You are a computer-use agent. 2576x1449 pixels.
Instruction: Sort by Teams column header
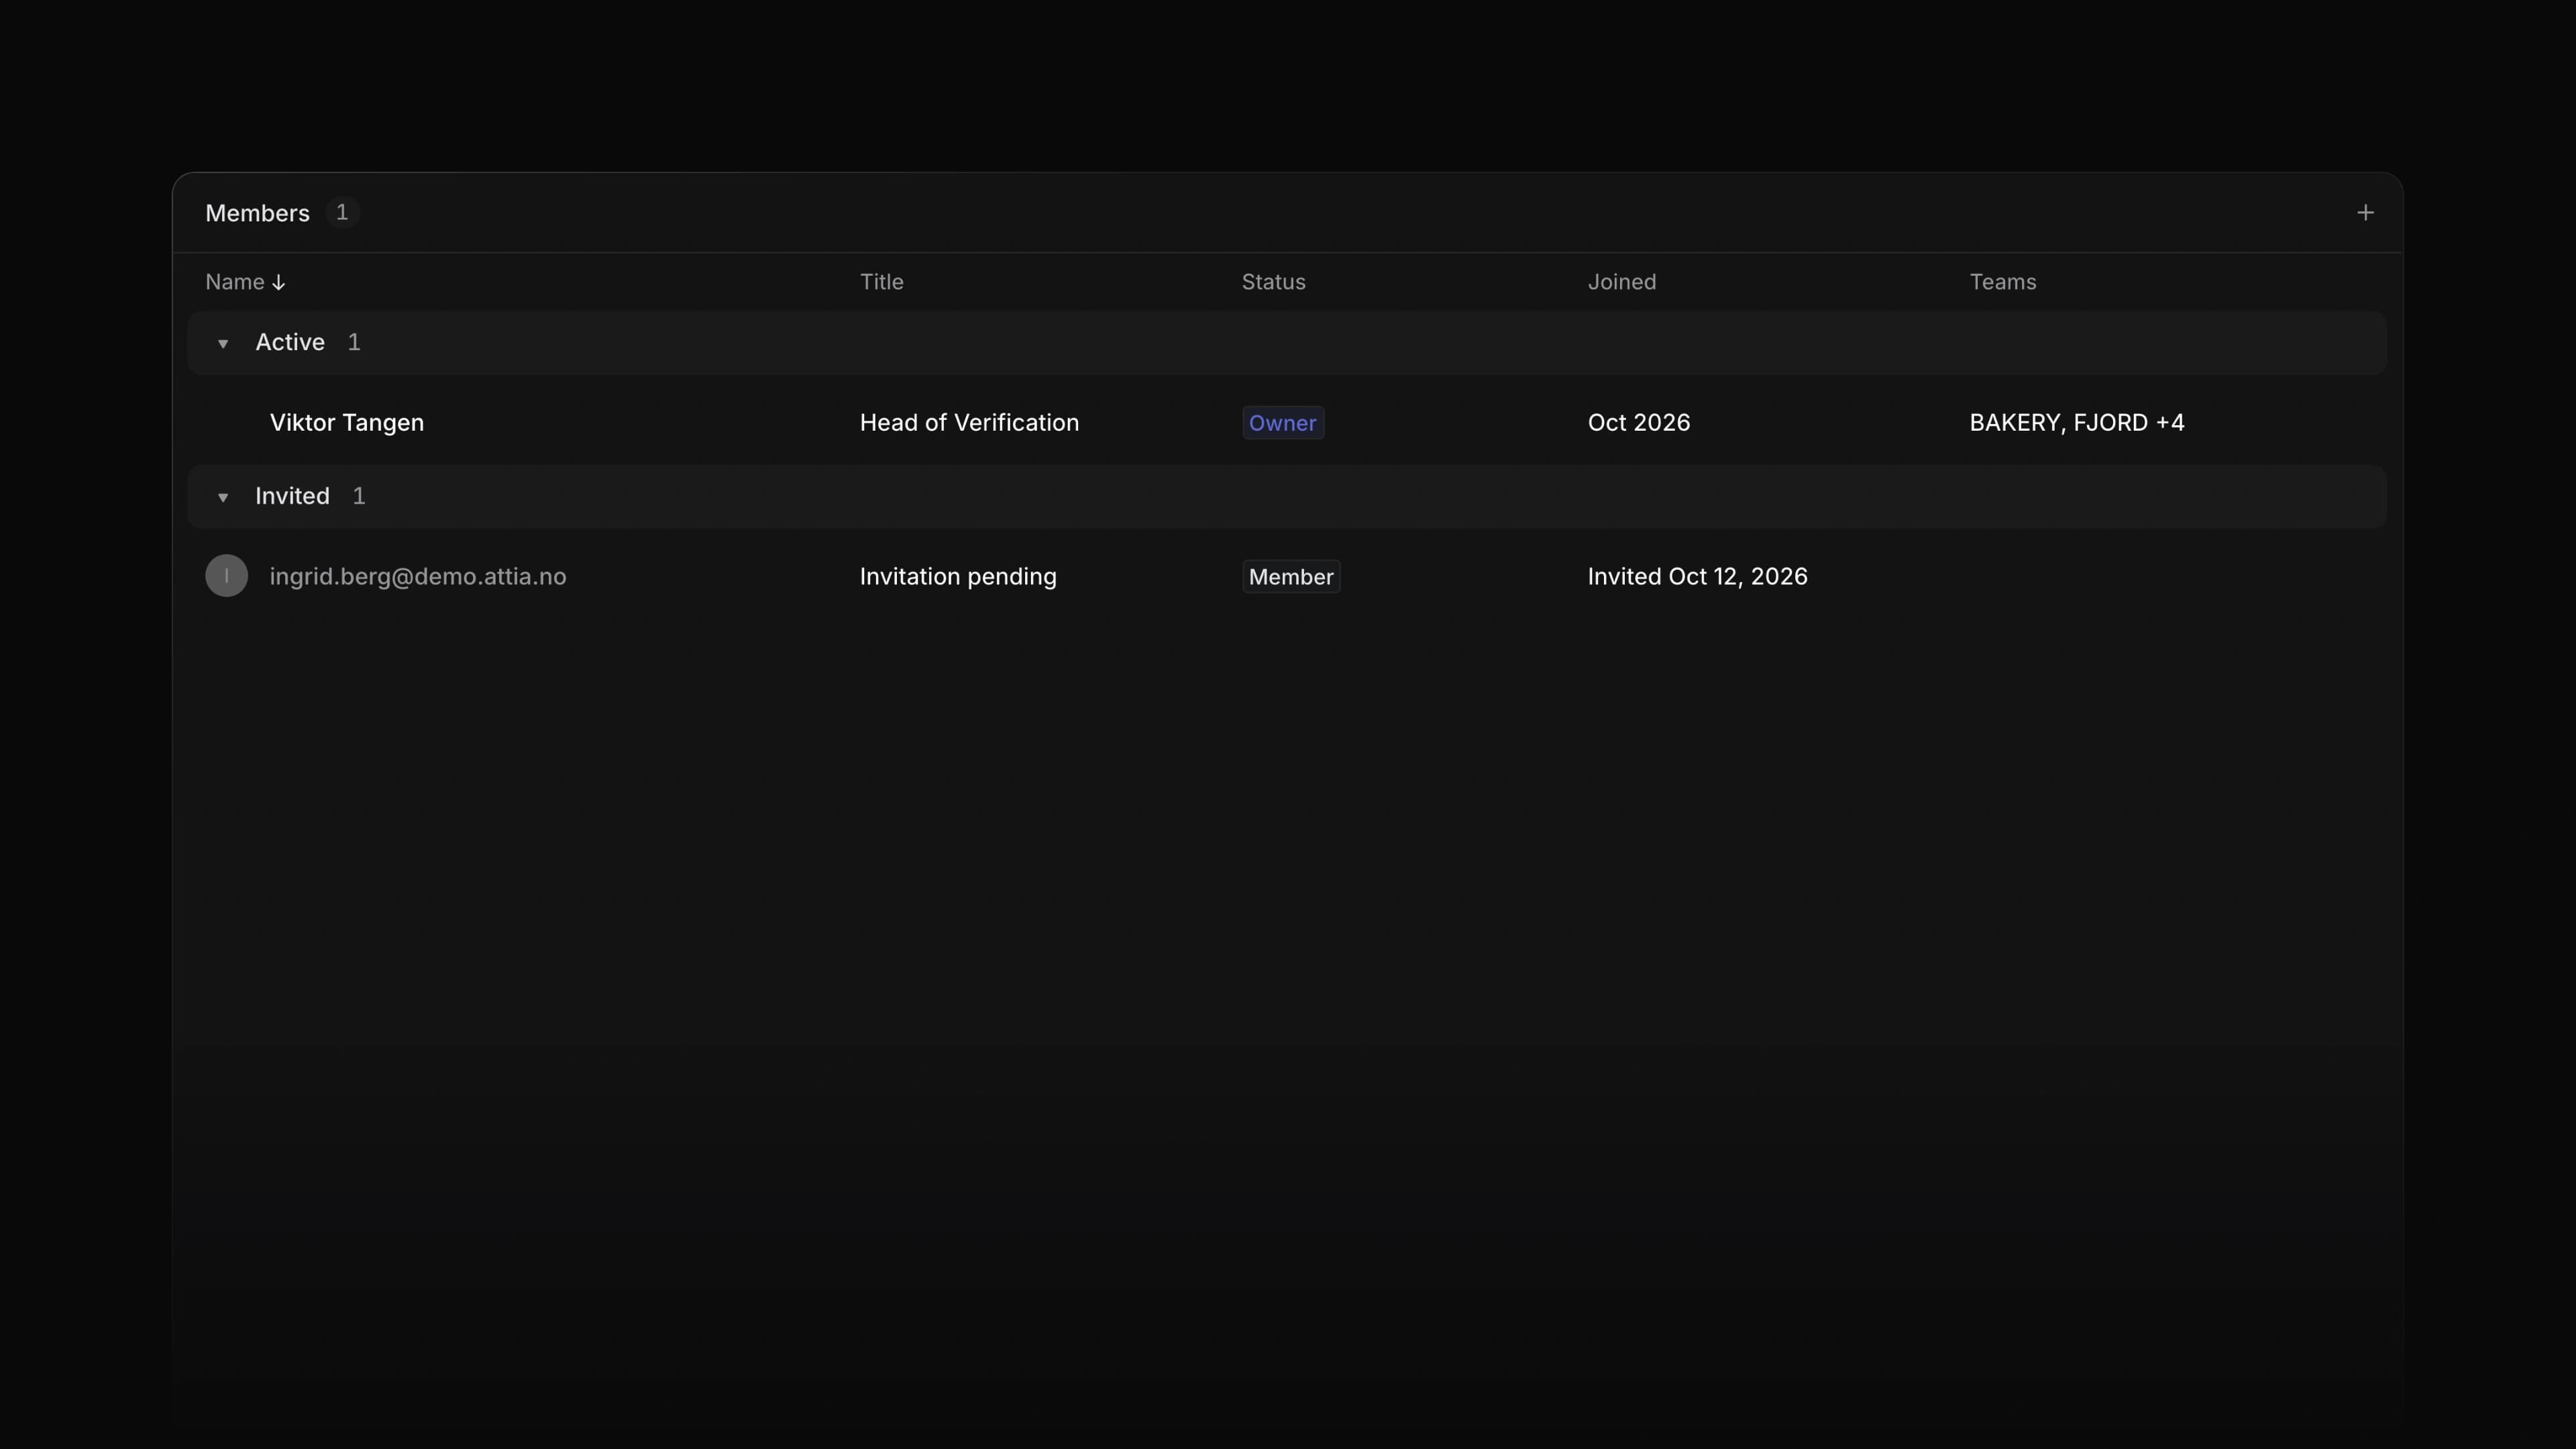tap(2002, 282)
